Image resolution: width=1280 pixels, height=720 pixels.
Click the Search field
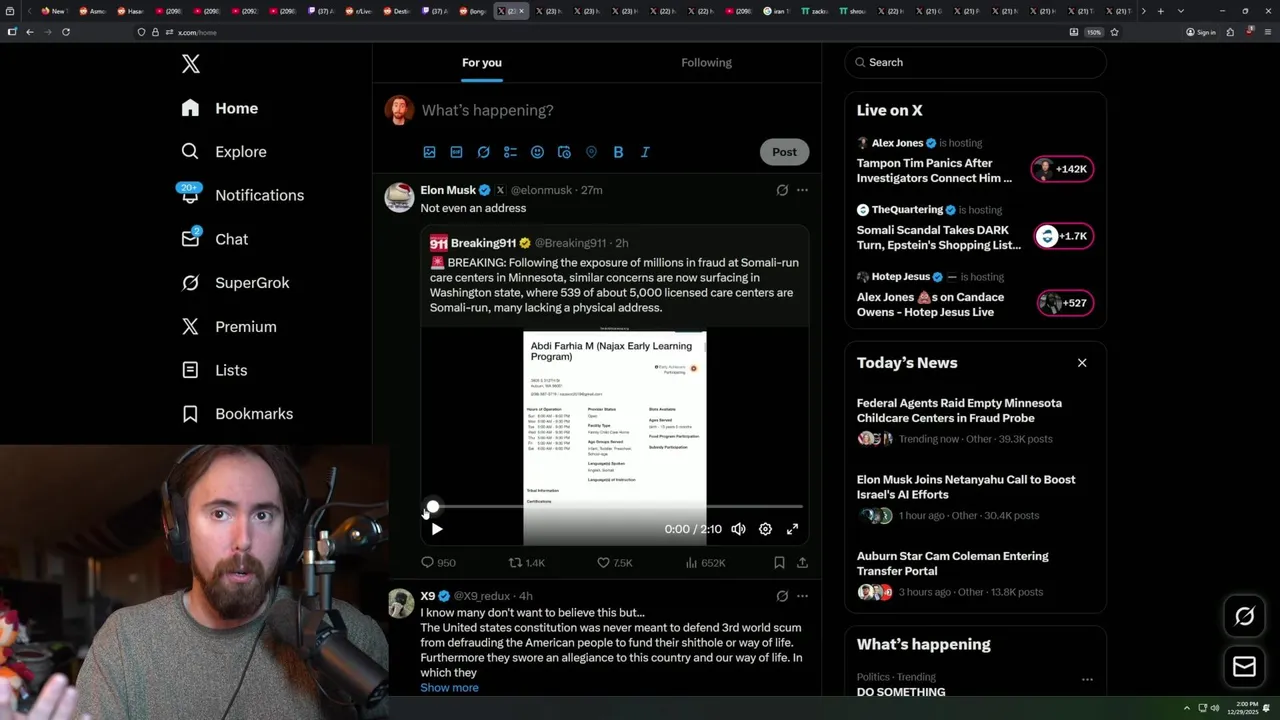click(976, 62)
